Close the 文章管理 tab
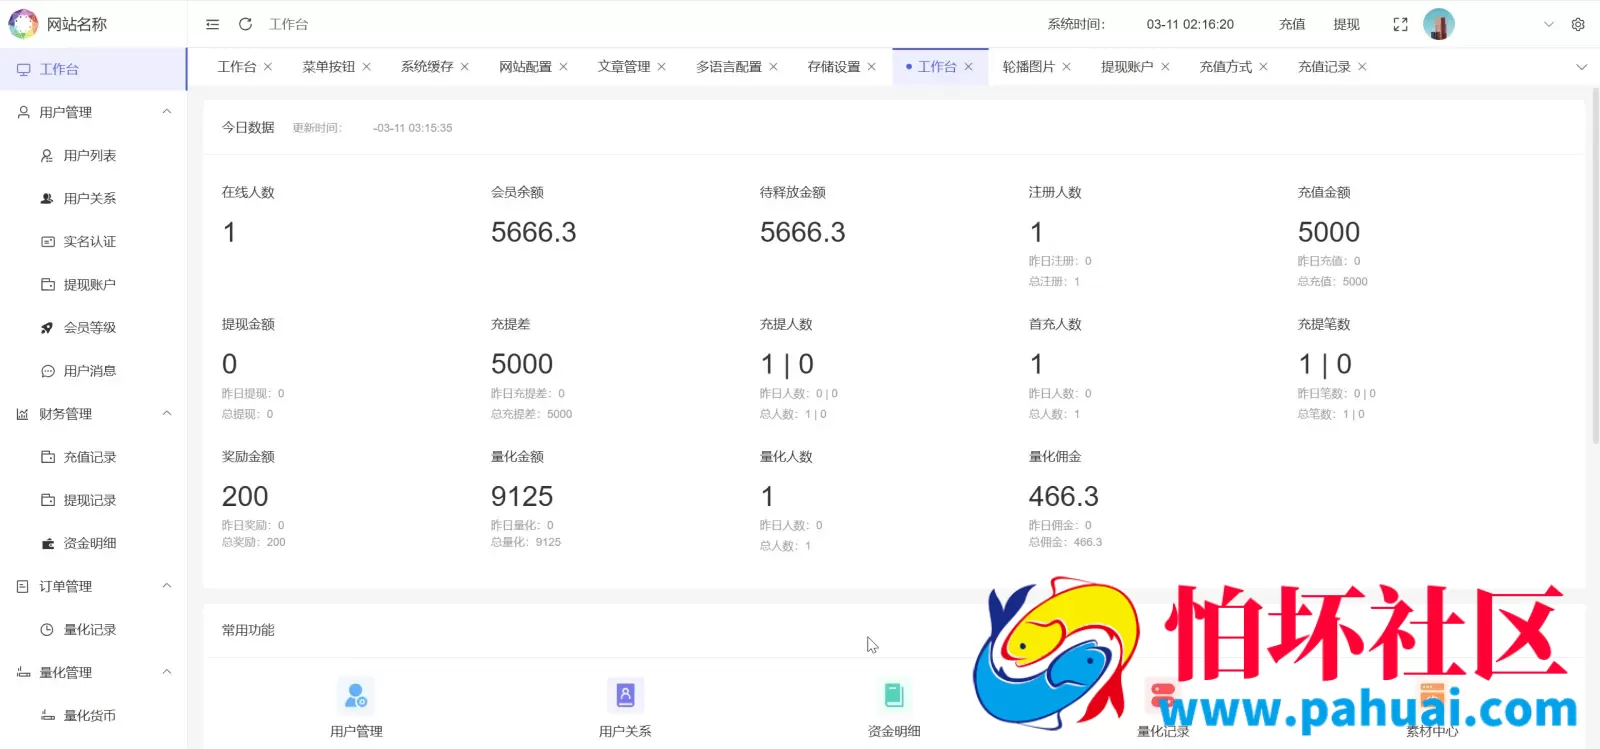 [662, 67]
